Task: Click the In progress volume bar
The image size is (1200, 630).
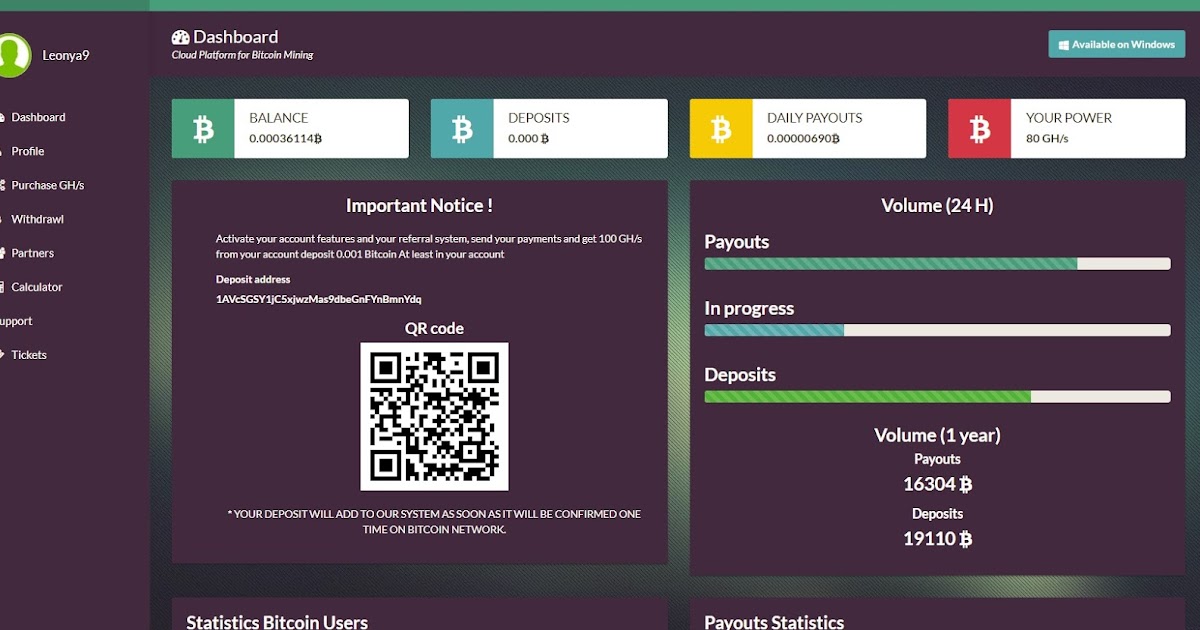Action: click(937, 330)
